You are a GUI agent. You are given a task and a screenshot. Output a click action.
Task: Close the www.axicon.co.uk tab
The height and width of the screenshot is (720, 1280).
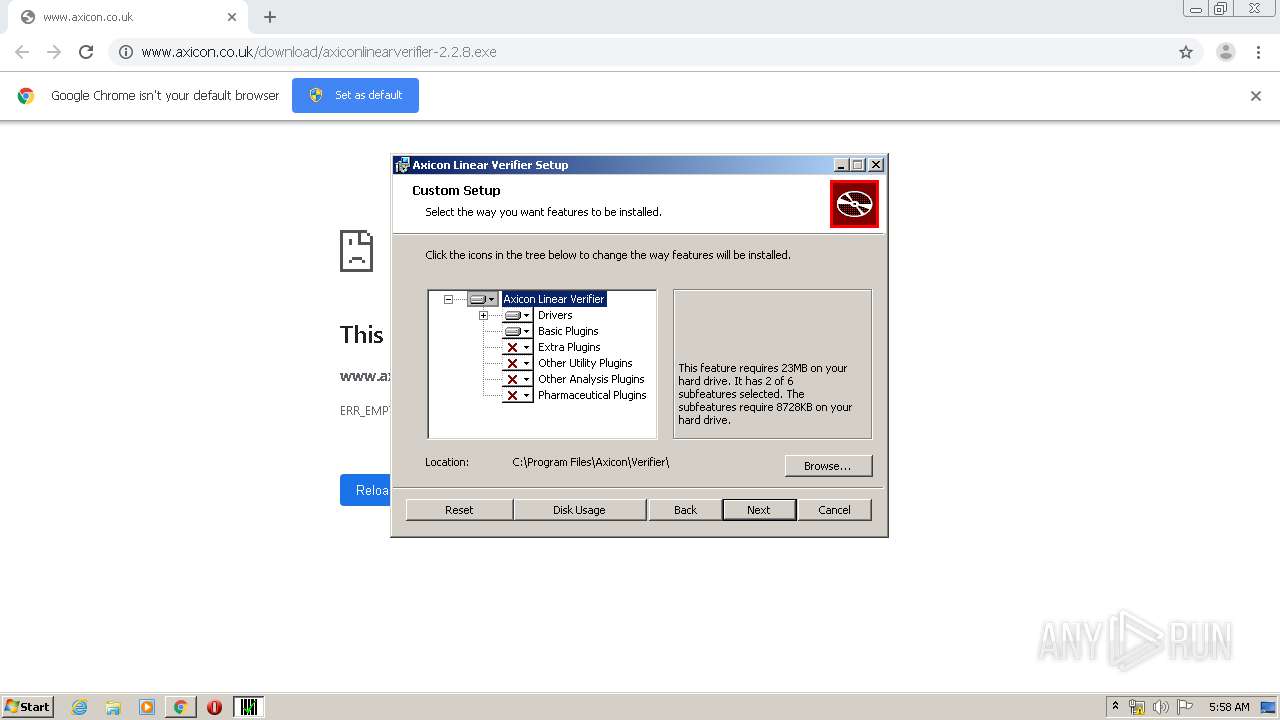tap(232, 17)
